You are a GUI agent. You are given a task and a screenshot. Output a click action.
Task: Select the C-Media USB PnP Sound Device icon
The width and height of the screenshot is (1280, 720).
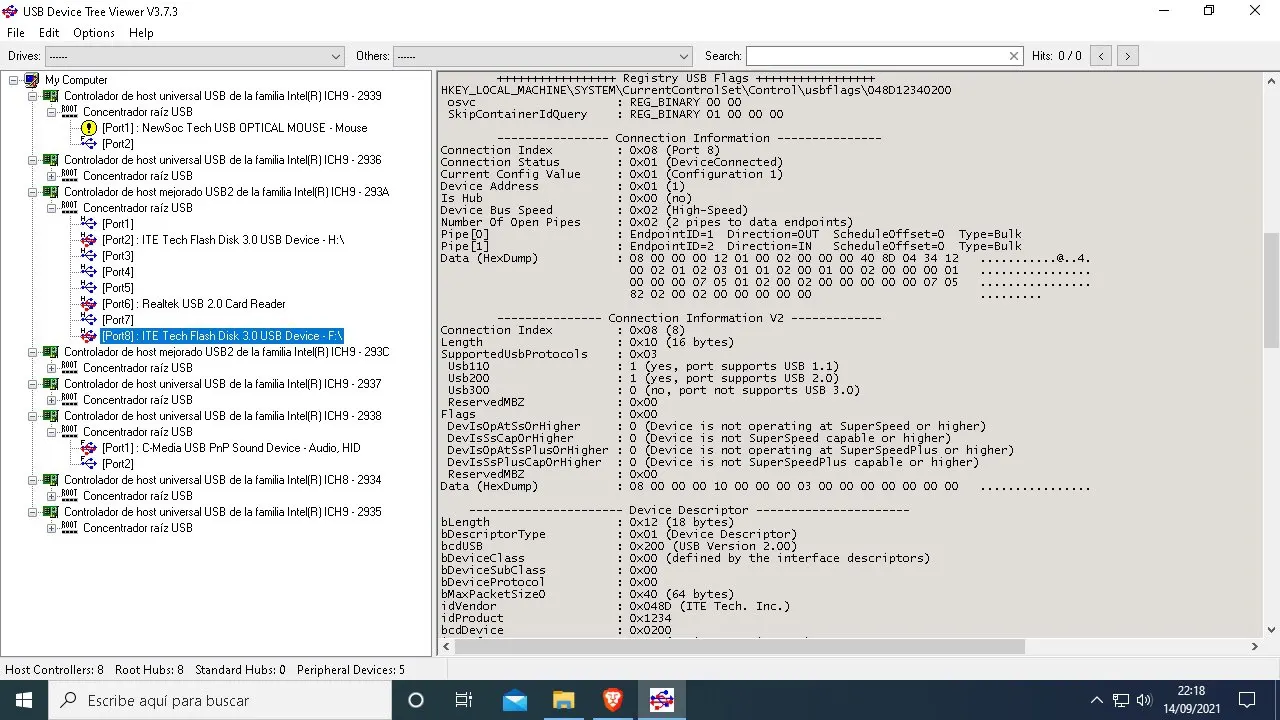tap(89, 448)
